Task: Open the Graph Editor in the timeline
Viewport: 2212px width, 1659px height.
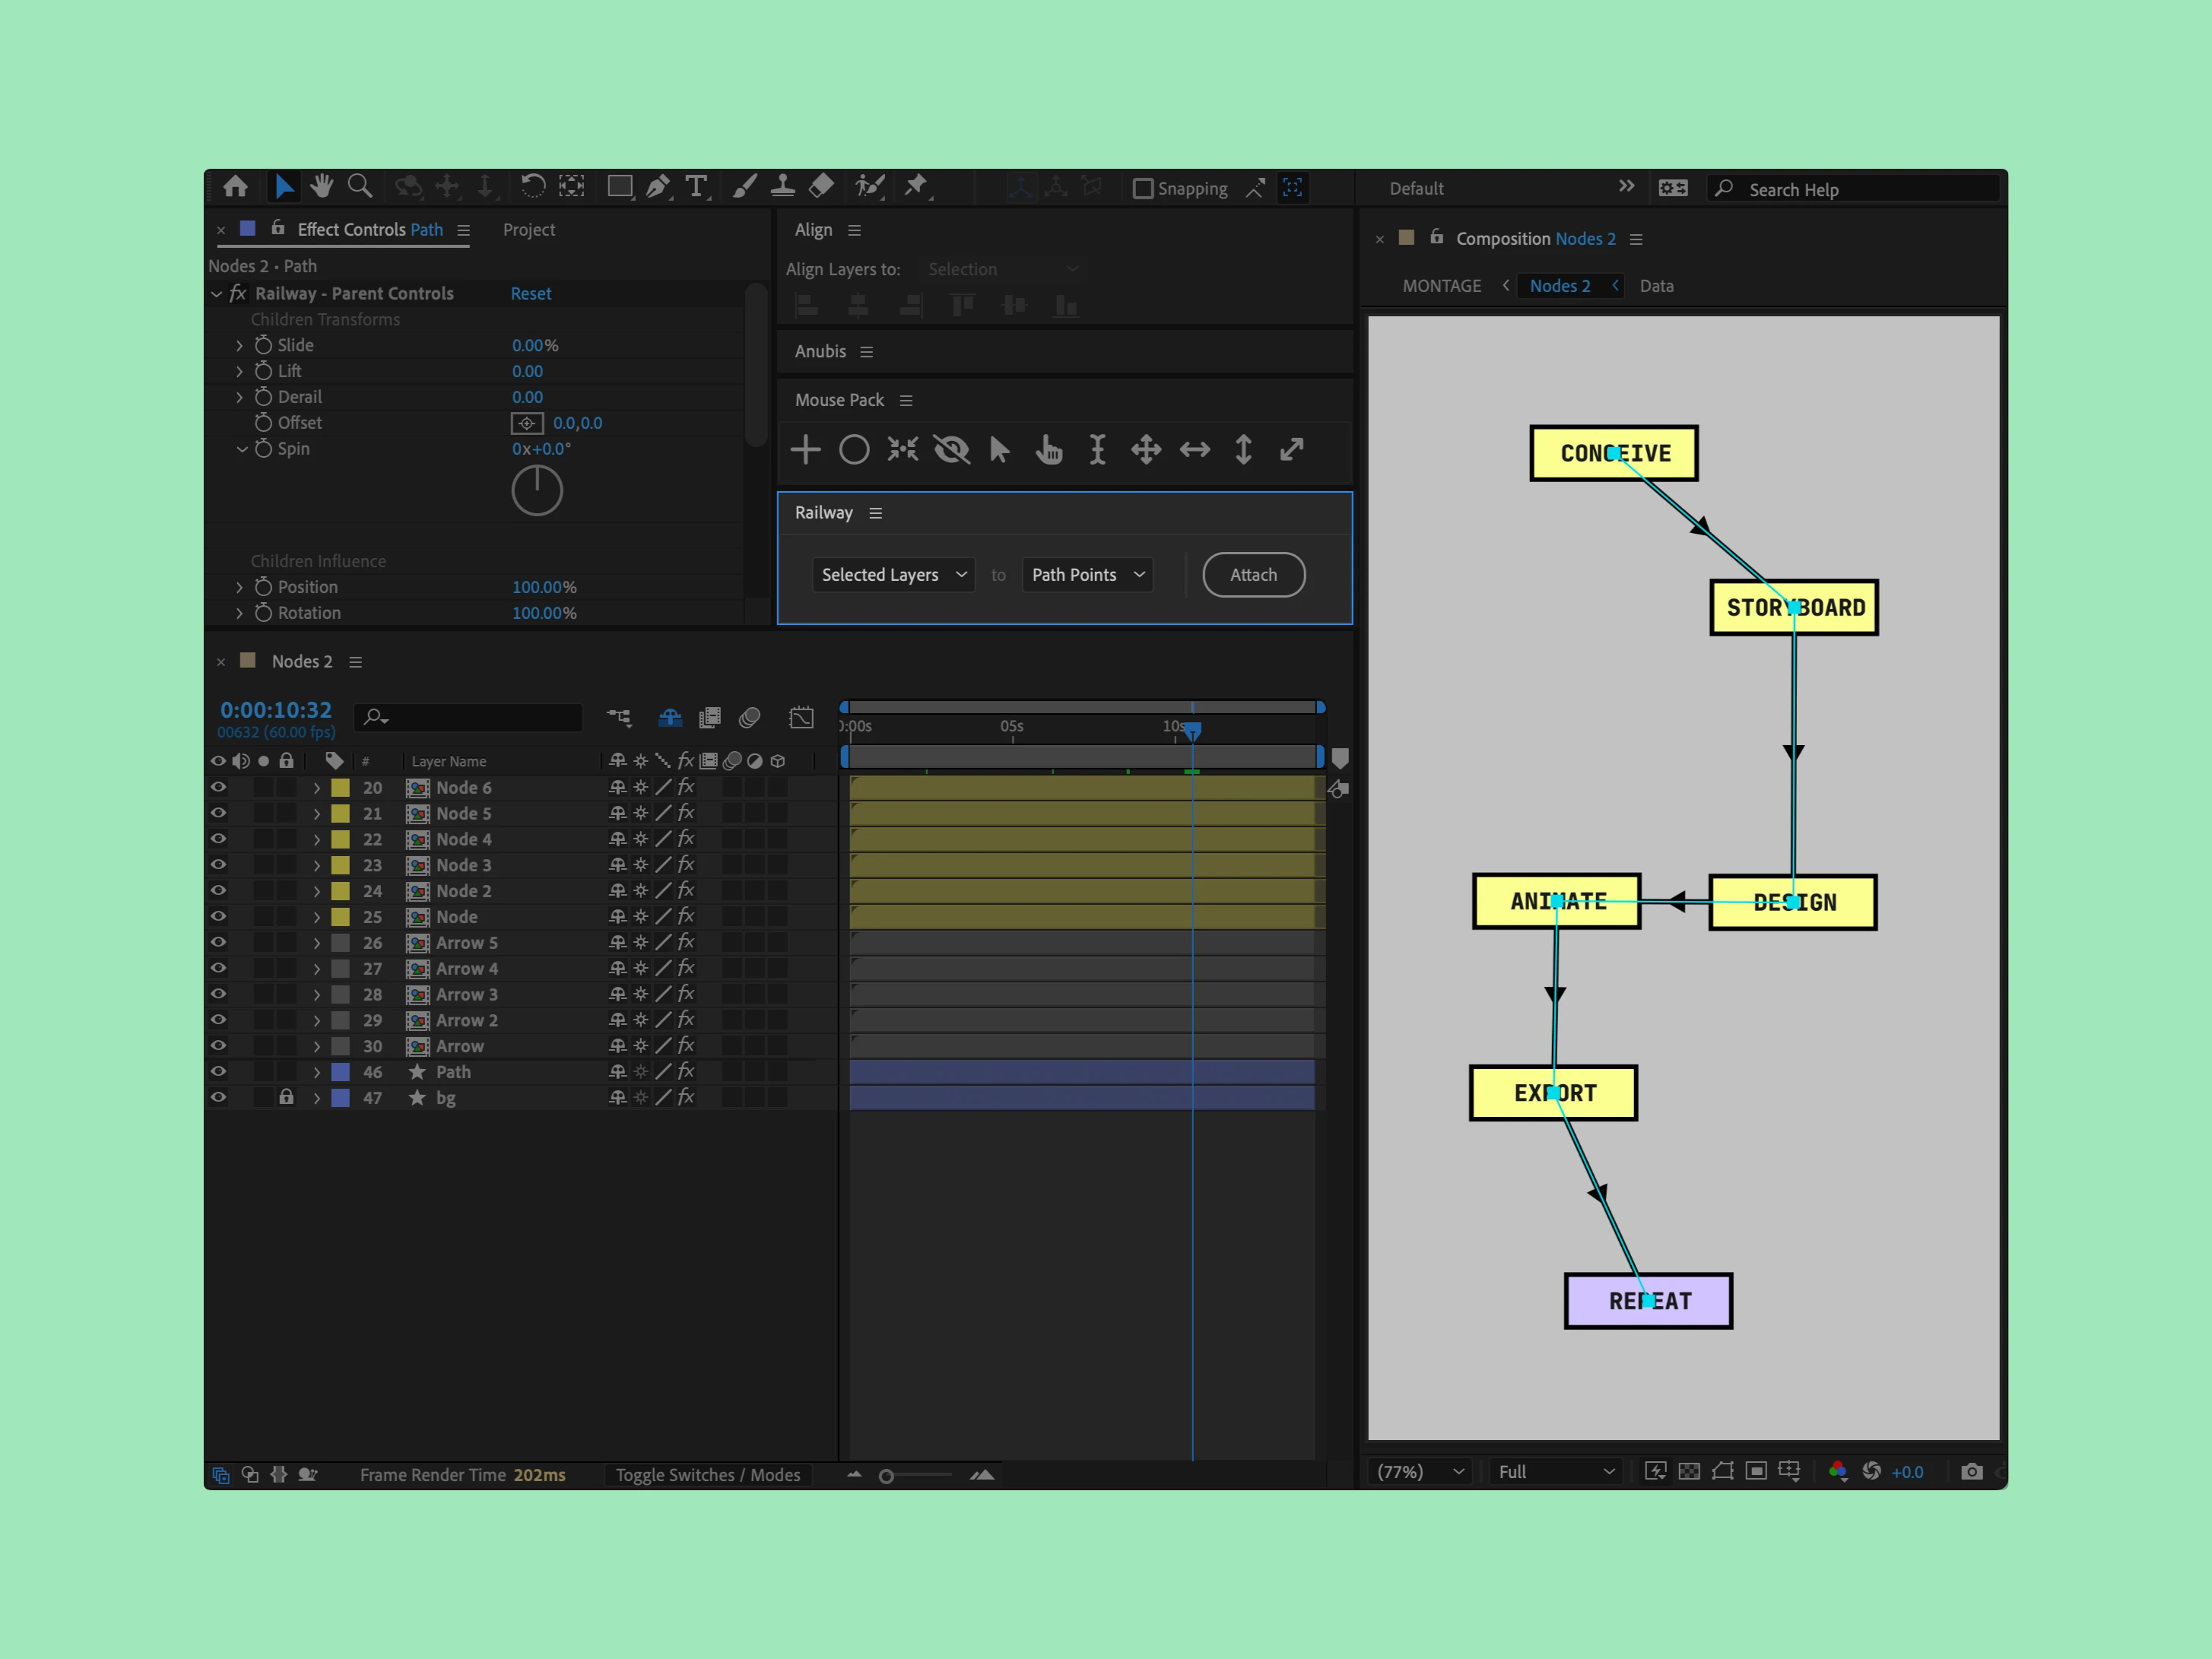Action: coord(801,717)
